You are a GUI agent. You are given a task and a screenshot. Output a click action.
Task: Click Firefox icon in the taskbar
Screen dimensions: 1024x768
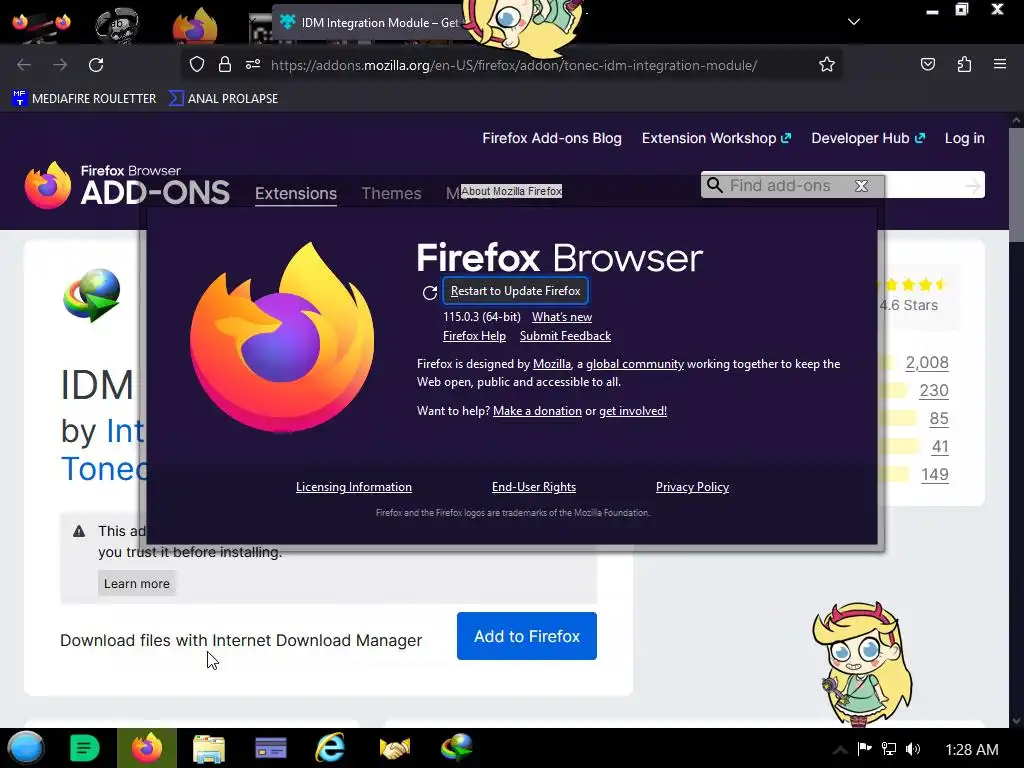(x=147, y=748)
